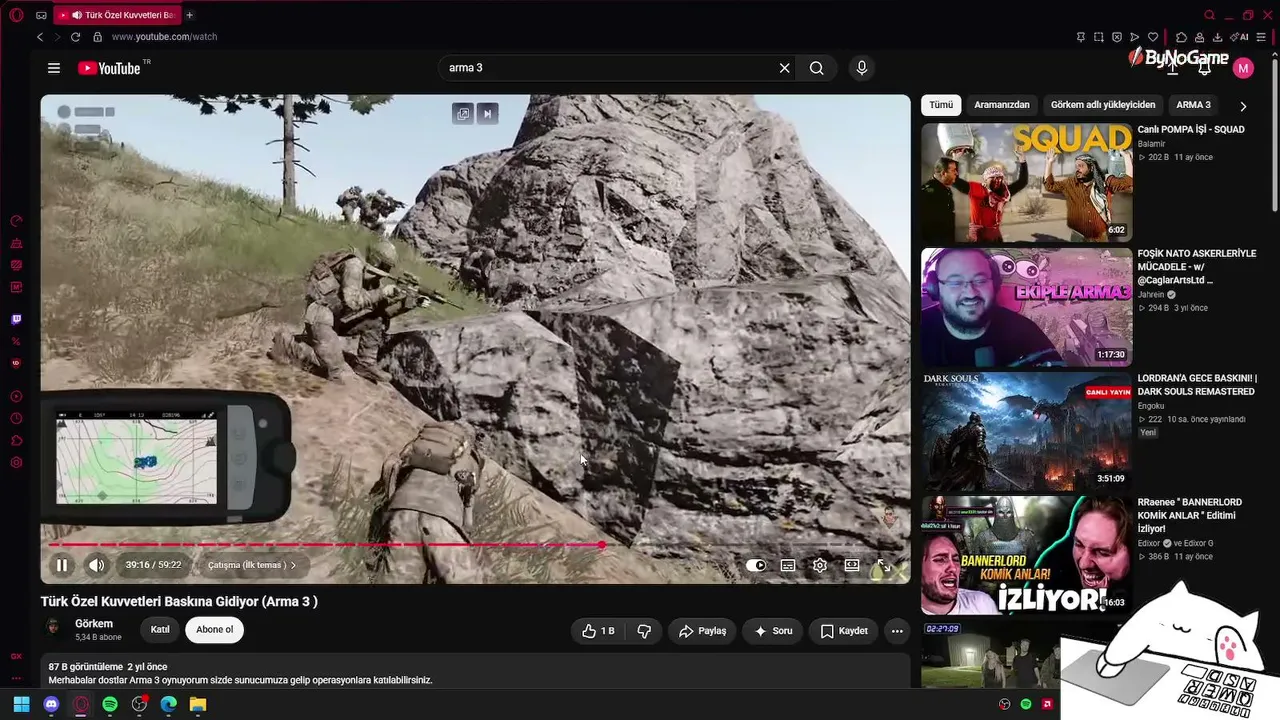
Task: Click the miniplayer icon atop the video
Action: [463, 114]
